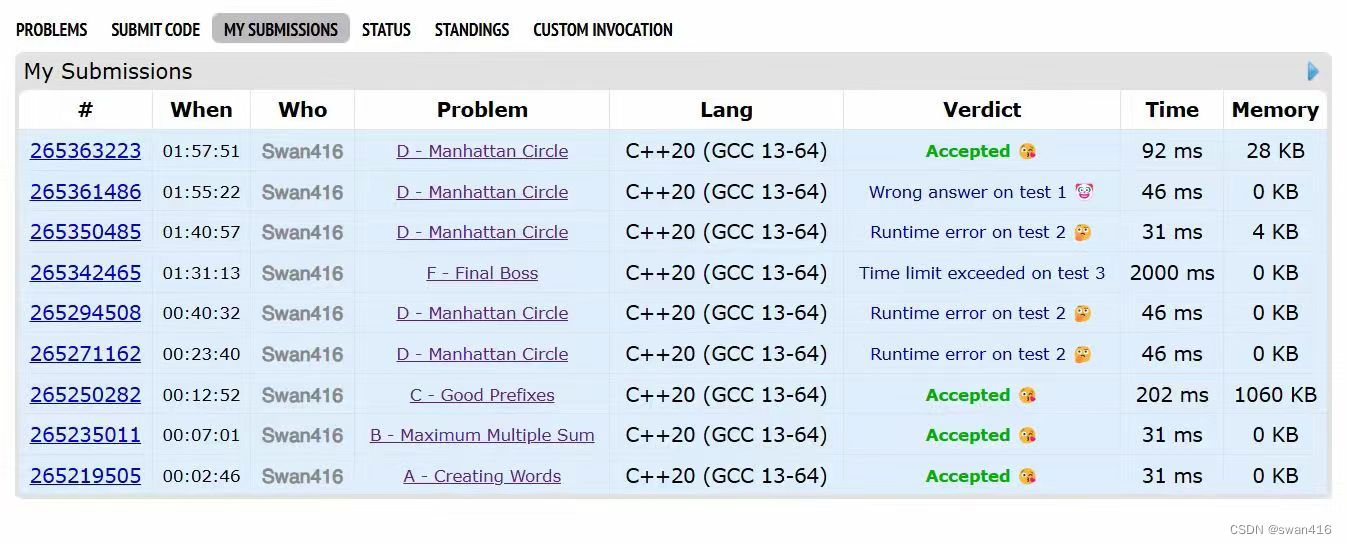1347x544 pixels.
Task: Click the blue arrow icon beside My Submissions
Action: point(1313,72)
